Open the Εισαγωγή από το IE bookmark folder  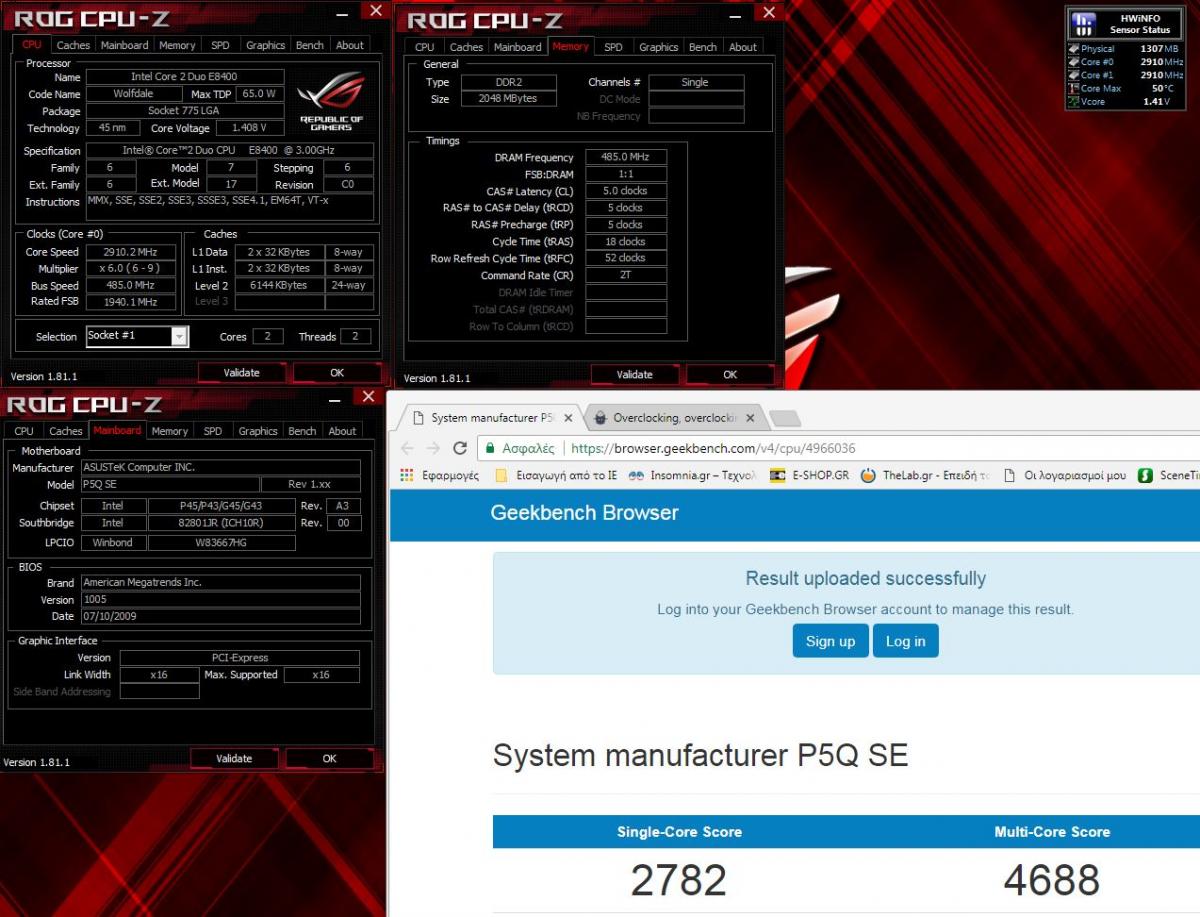coord(557,476)
